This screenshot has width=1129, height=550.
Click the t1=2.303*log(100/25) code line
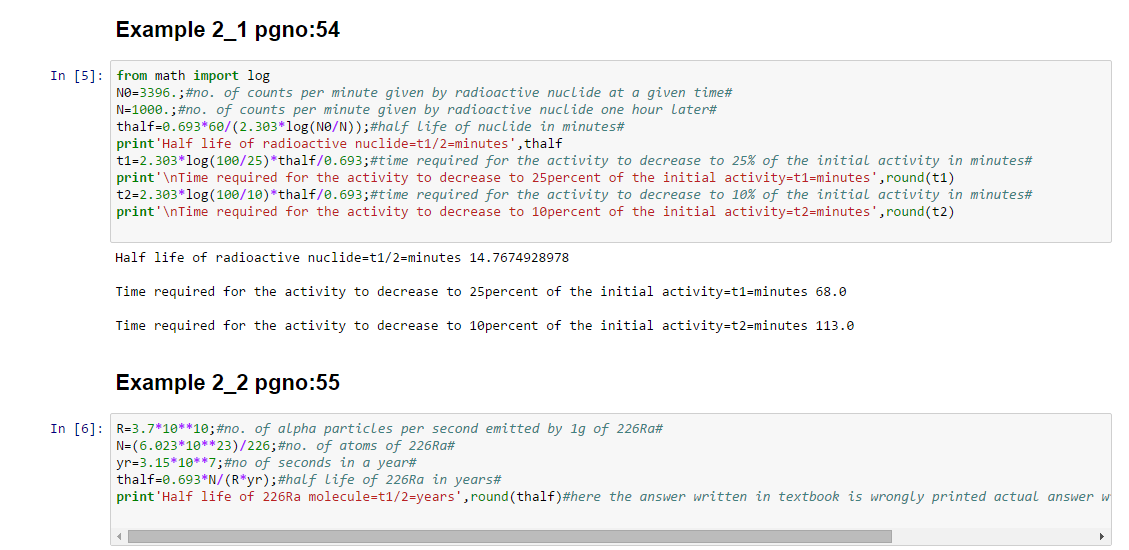click(x=574, y=161)
